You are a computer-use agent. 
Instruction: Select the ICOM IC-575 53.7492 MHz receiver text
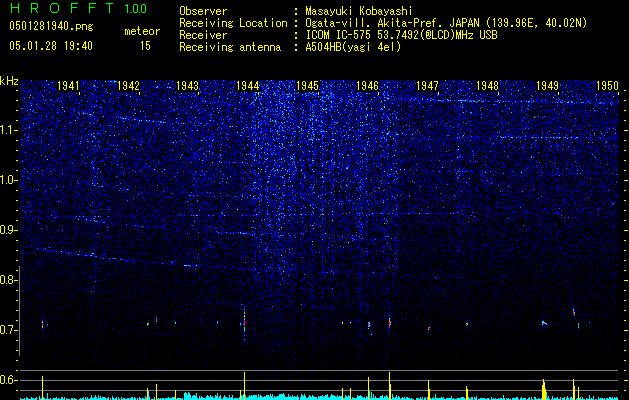coord(401,35)
